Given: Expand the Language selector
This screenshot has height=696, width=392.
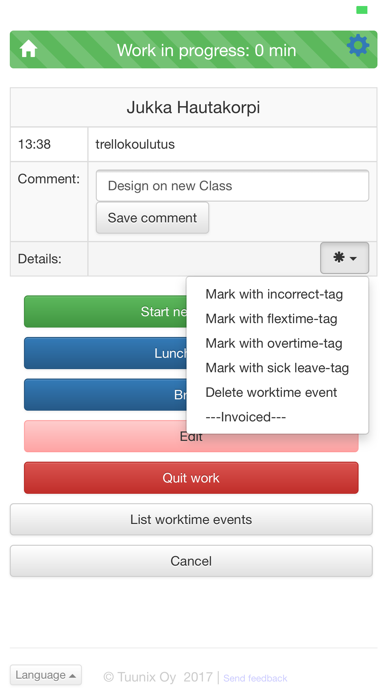Looking at the screenshot, I should tap(46, 675).
